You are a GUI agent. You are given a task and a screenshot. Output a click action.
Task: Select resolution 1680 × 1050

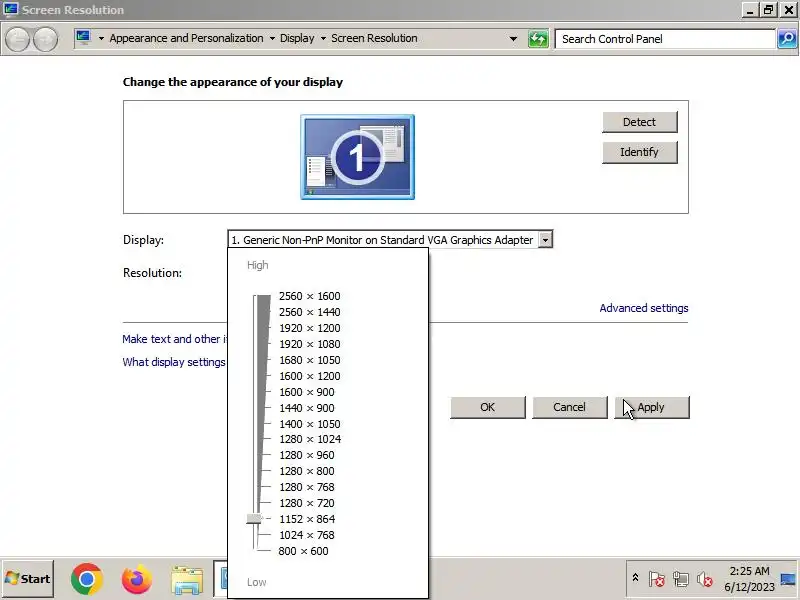309,360
